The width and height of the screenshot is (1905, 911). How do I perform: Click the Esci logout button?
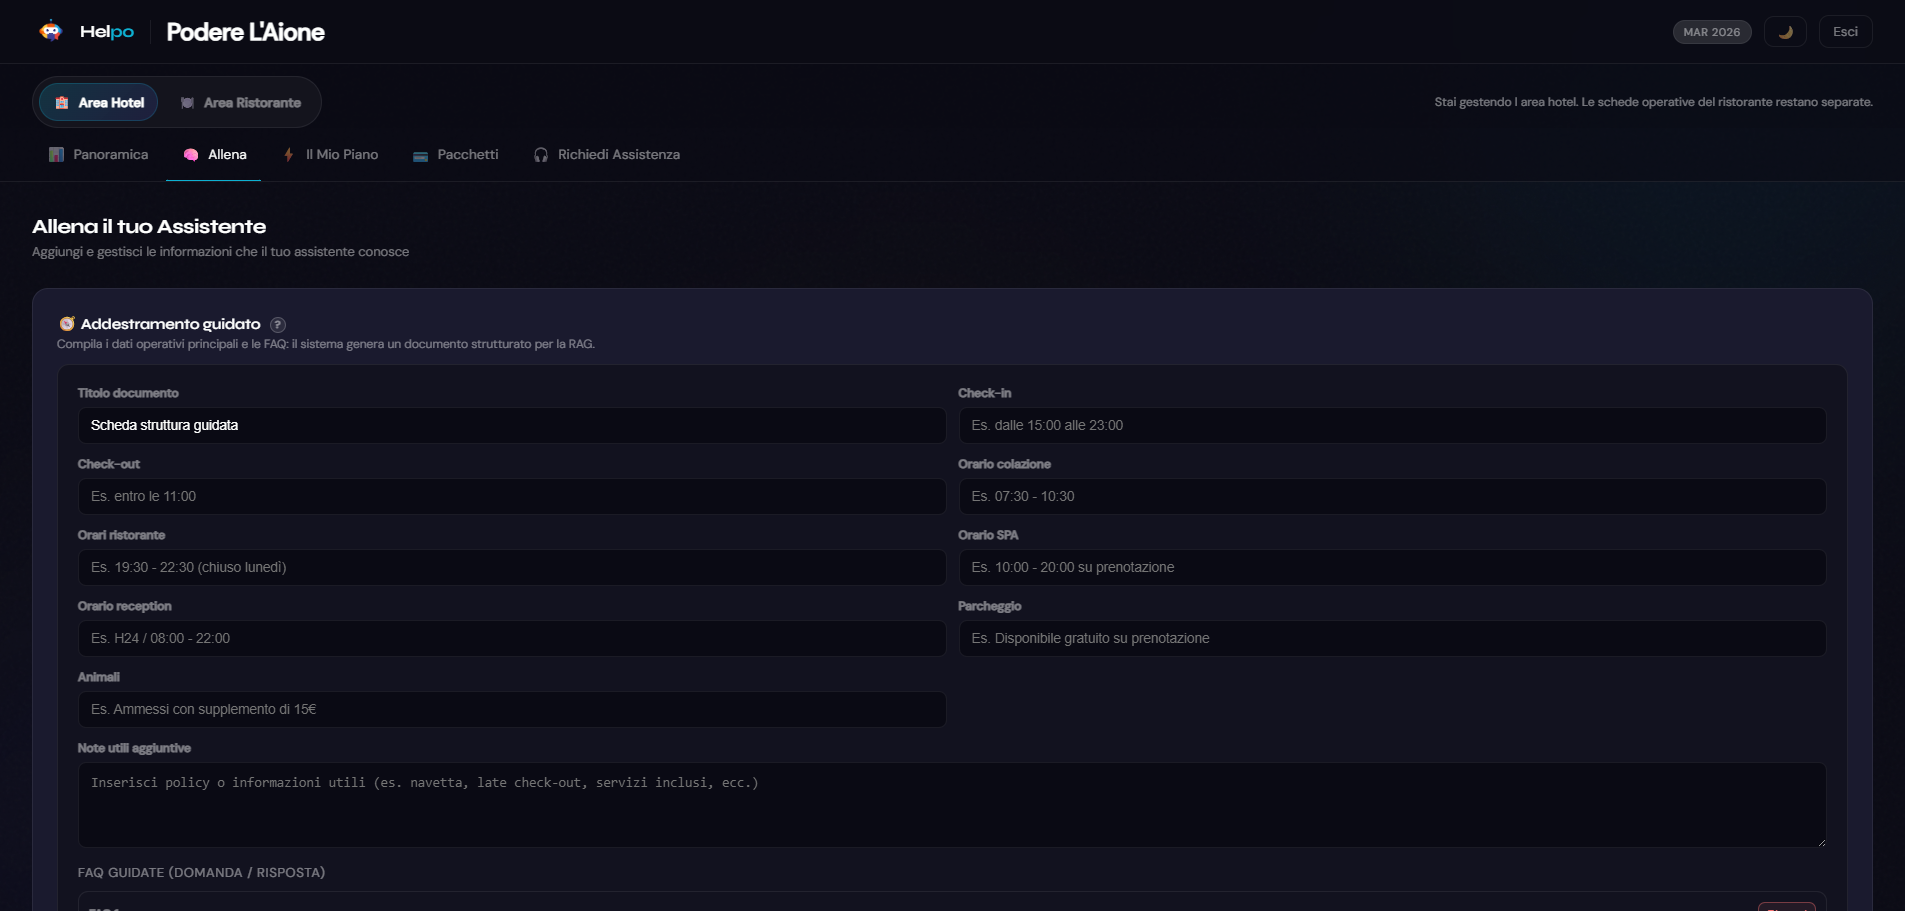[1844, 32]
